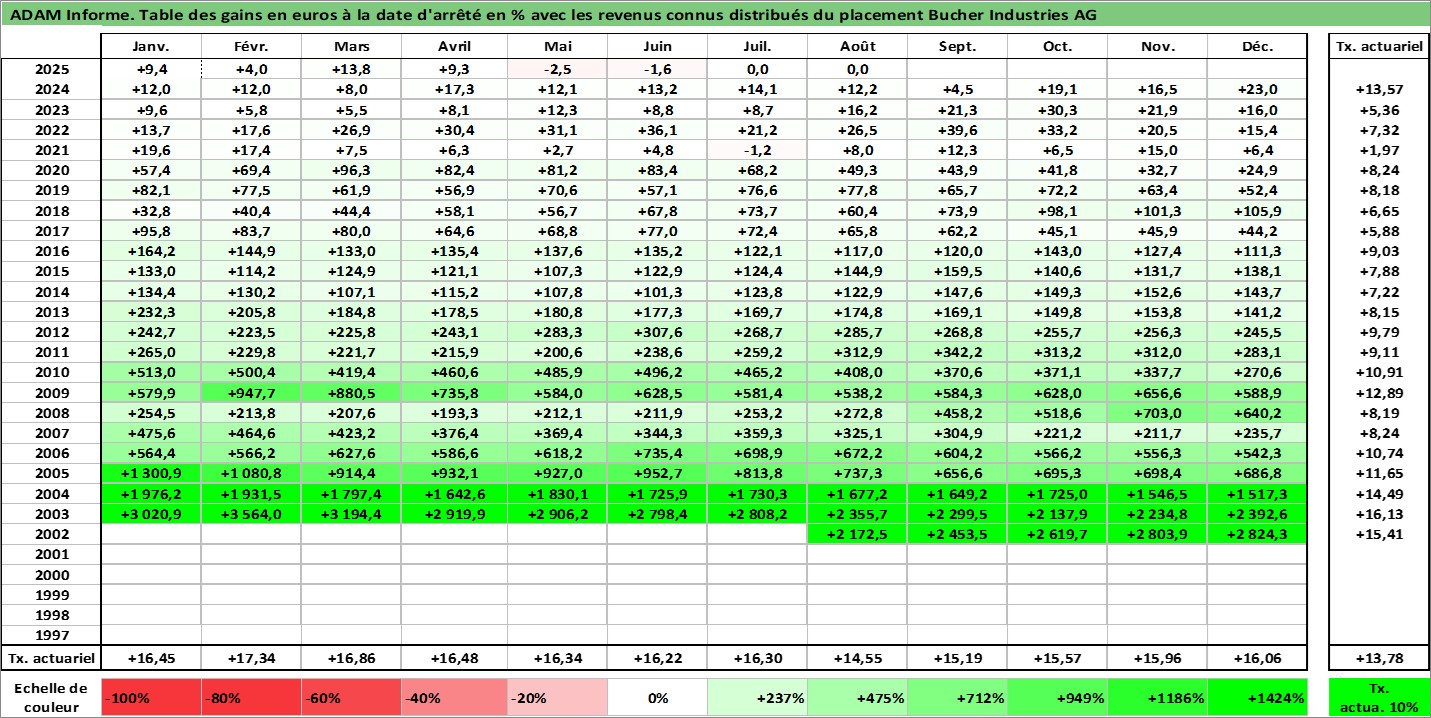Select the +23,0 cell for Déc. 2024
1431x718 pixels.
pyautogui.click(x=1257, y=90)
